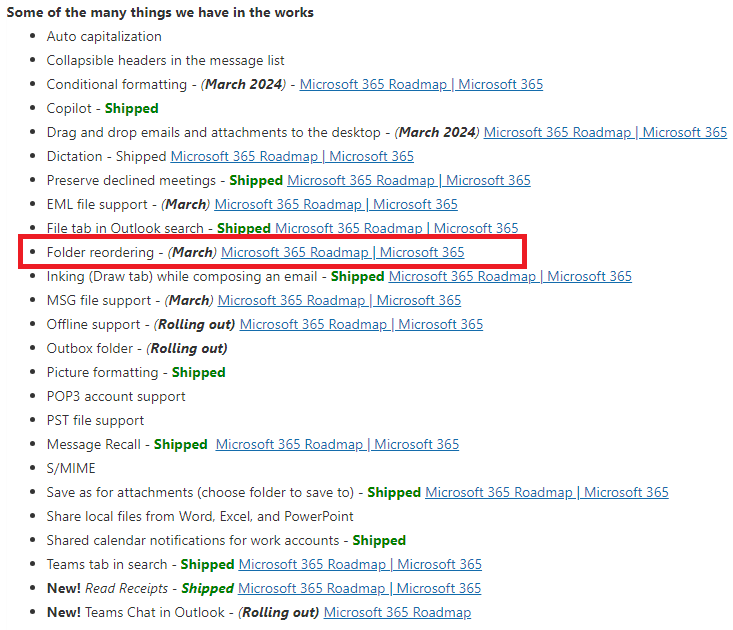Click the 'Conditional formatting' item text

(x=117, y=84)
